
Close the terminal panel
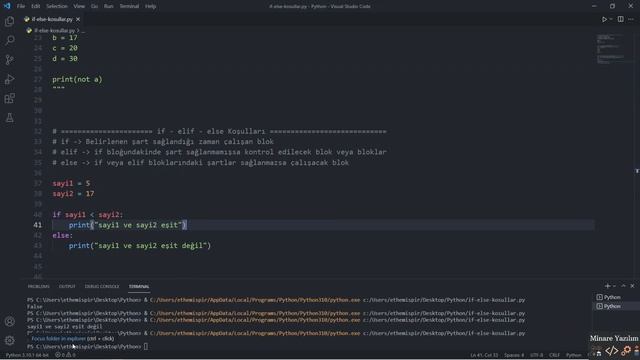[632, 286]
